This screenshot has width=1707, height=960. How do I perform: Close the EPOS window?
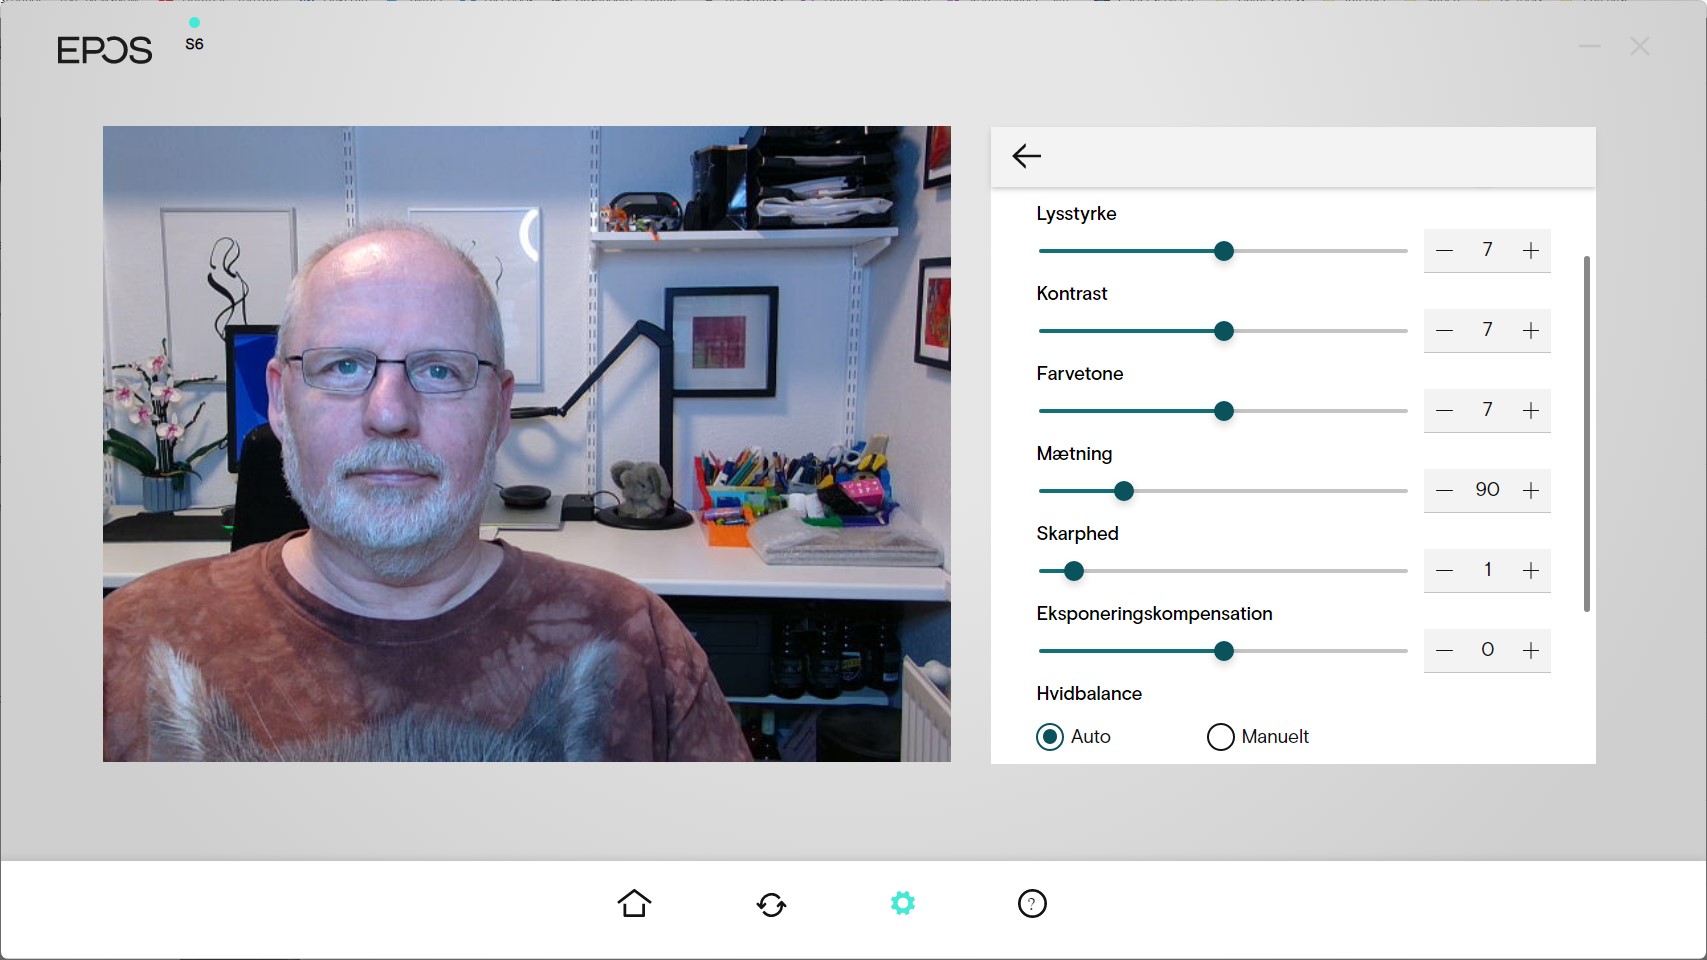tap(1640, 46)
